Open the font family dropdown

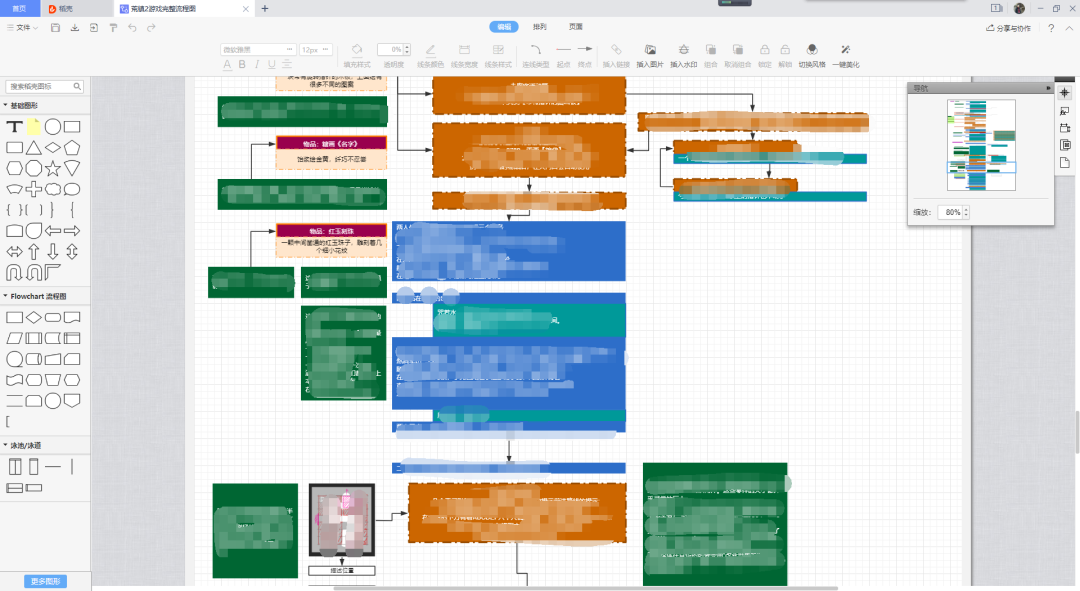coord(258,50)
